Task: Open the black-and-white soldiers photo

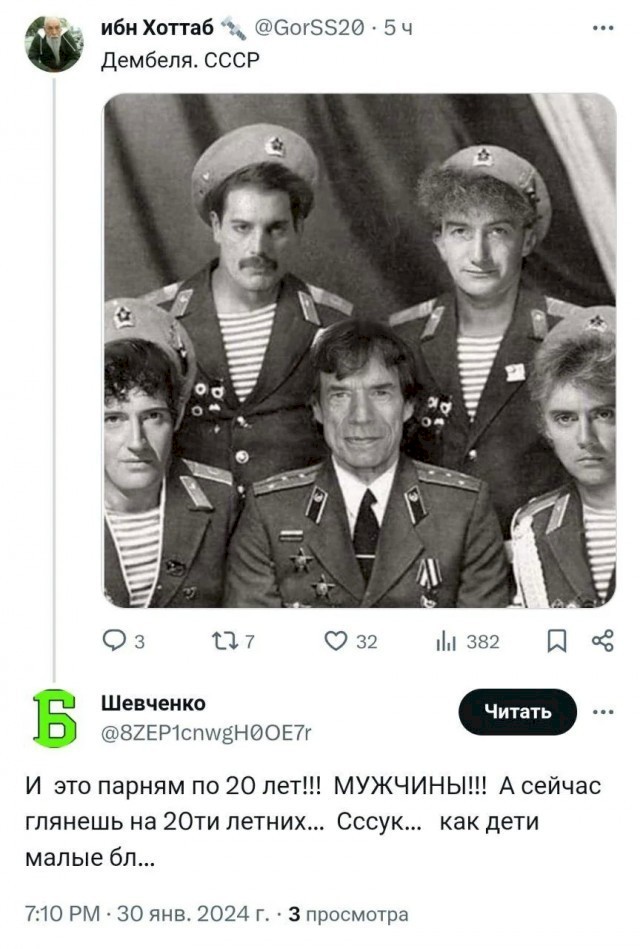Action: [360, 350]
